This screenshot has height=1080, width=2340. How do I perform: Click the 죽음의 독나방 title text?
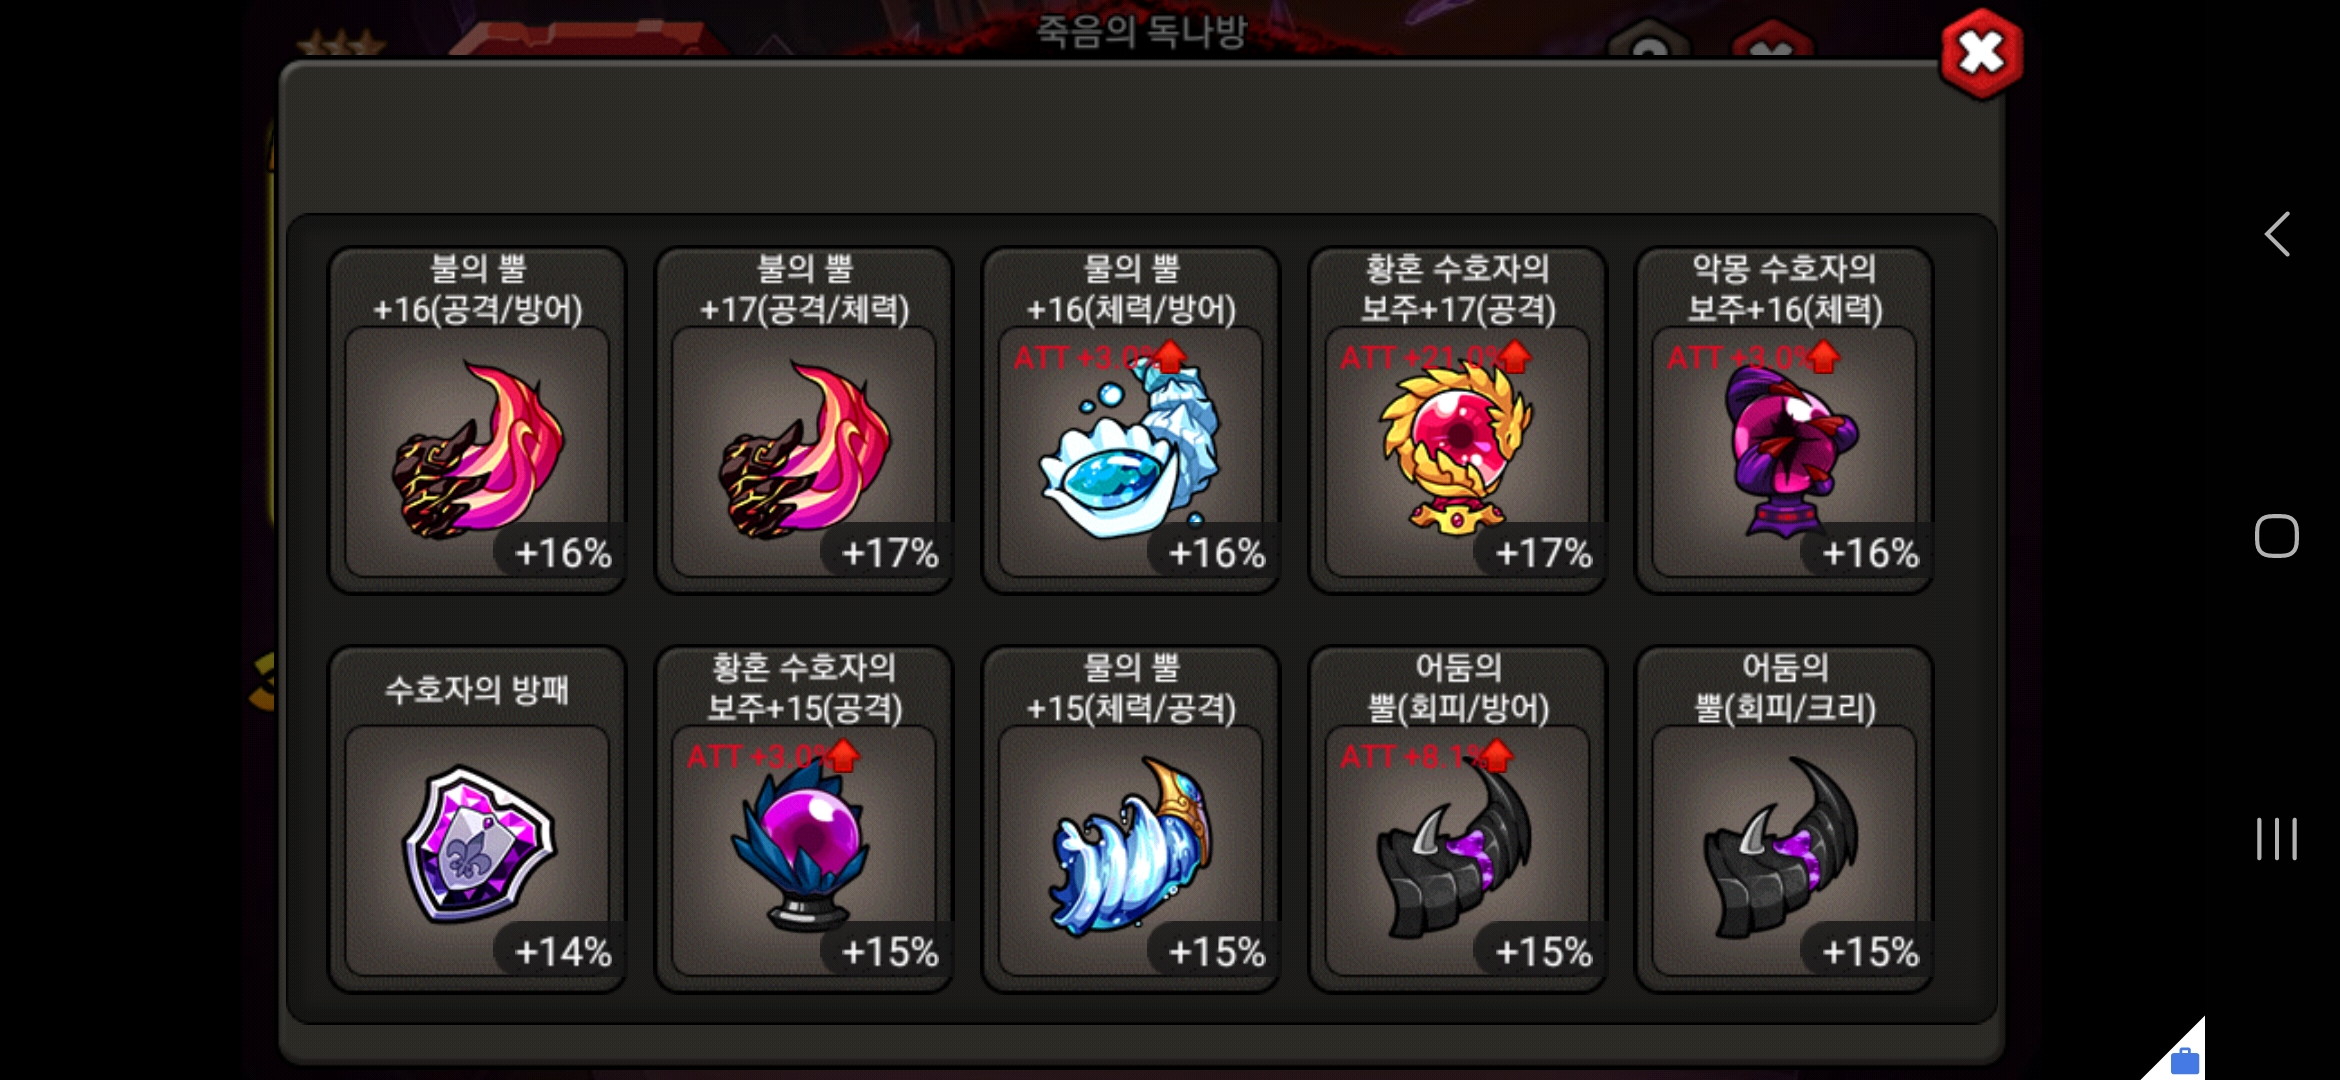coord(1141,31)
